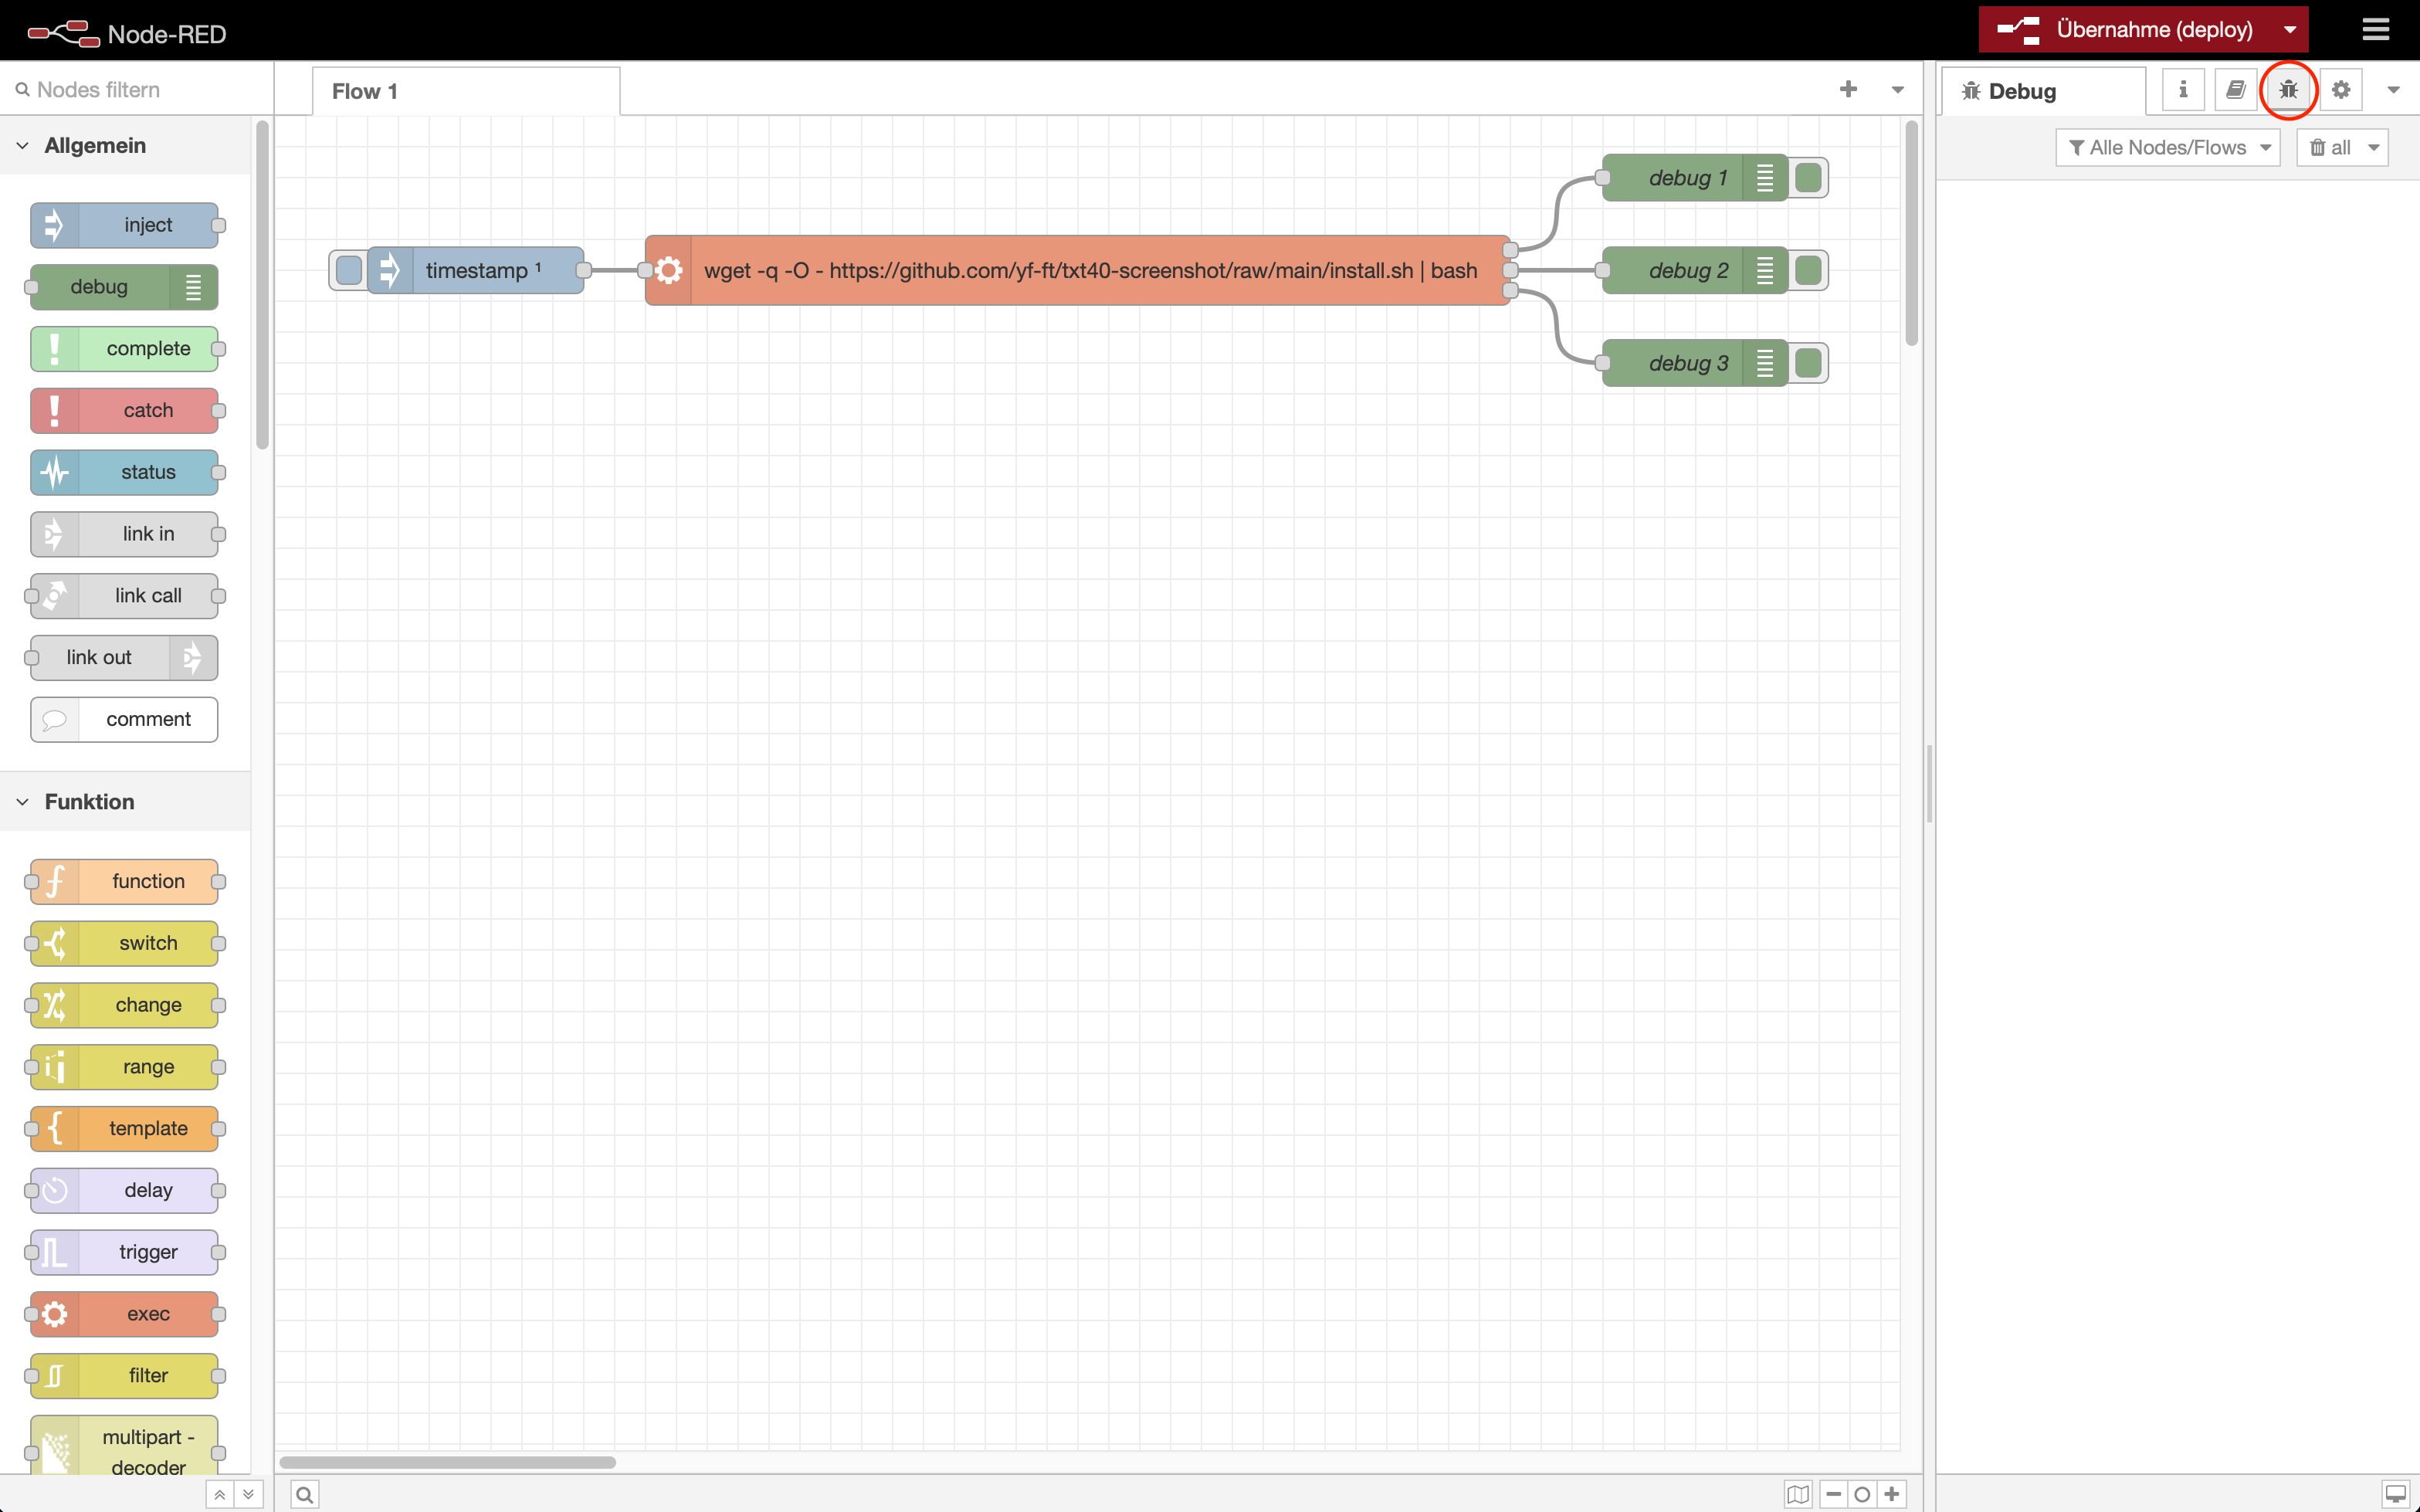Open the deploy options dropdown arrow
This screenshot has width=2420, height=1512.
[x=2290, y=30]
